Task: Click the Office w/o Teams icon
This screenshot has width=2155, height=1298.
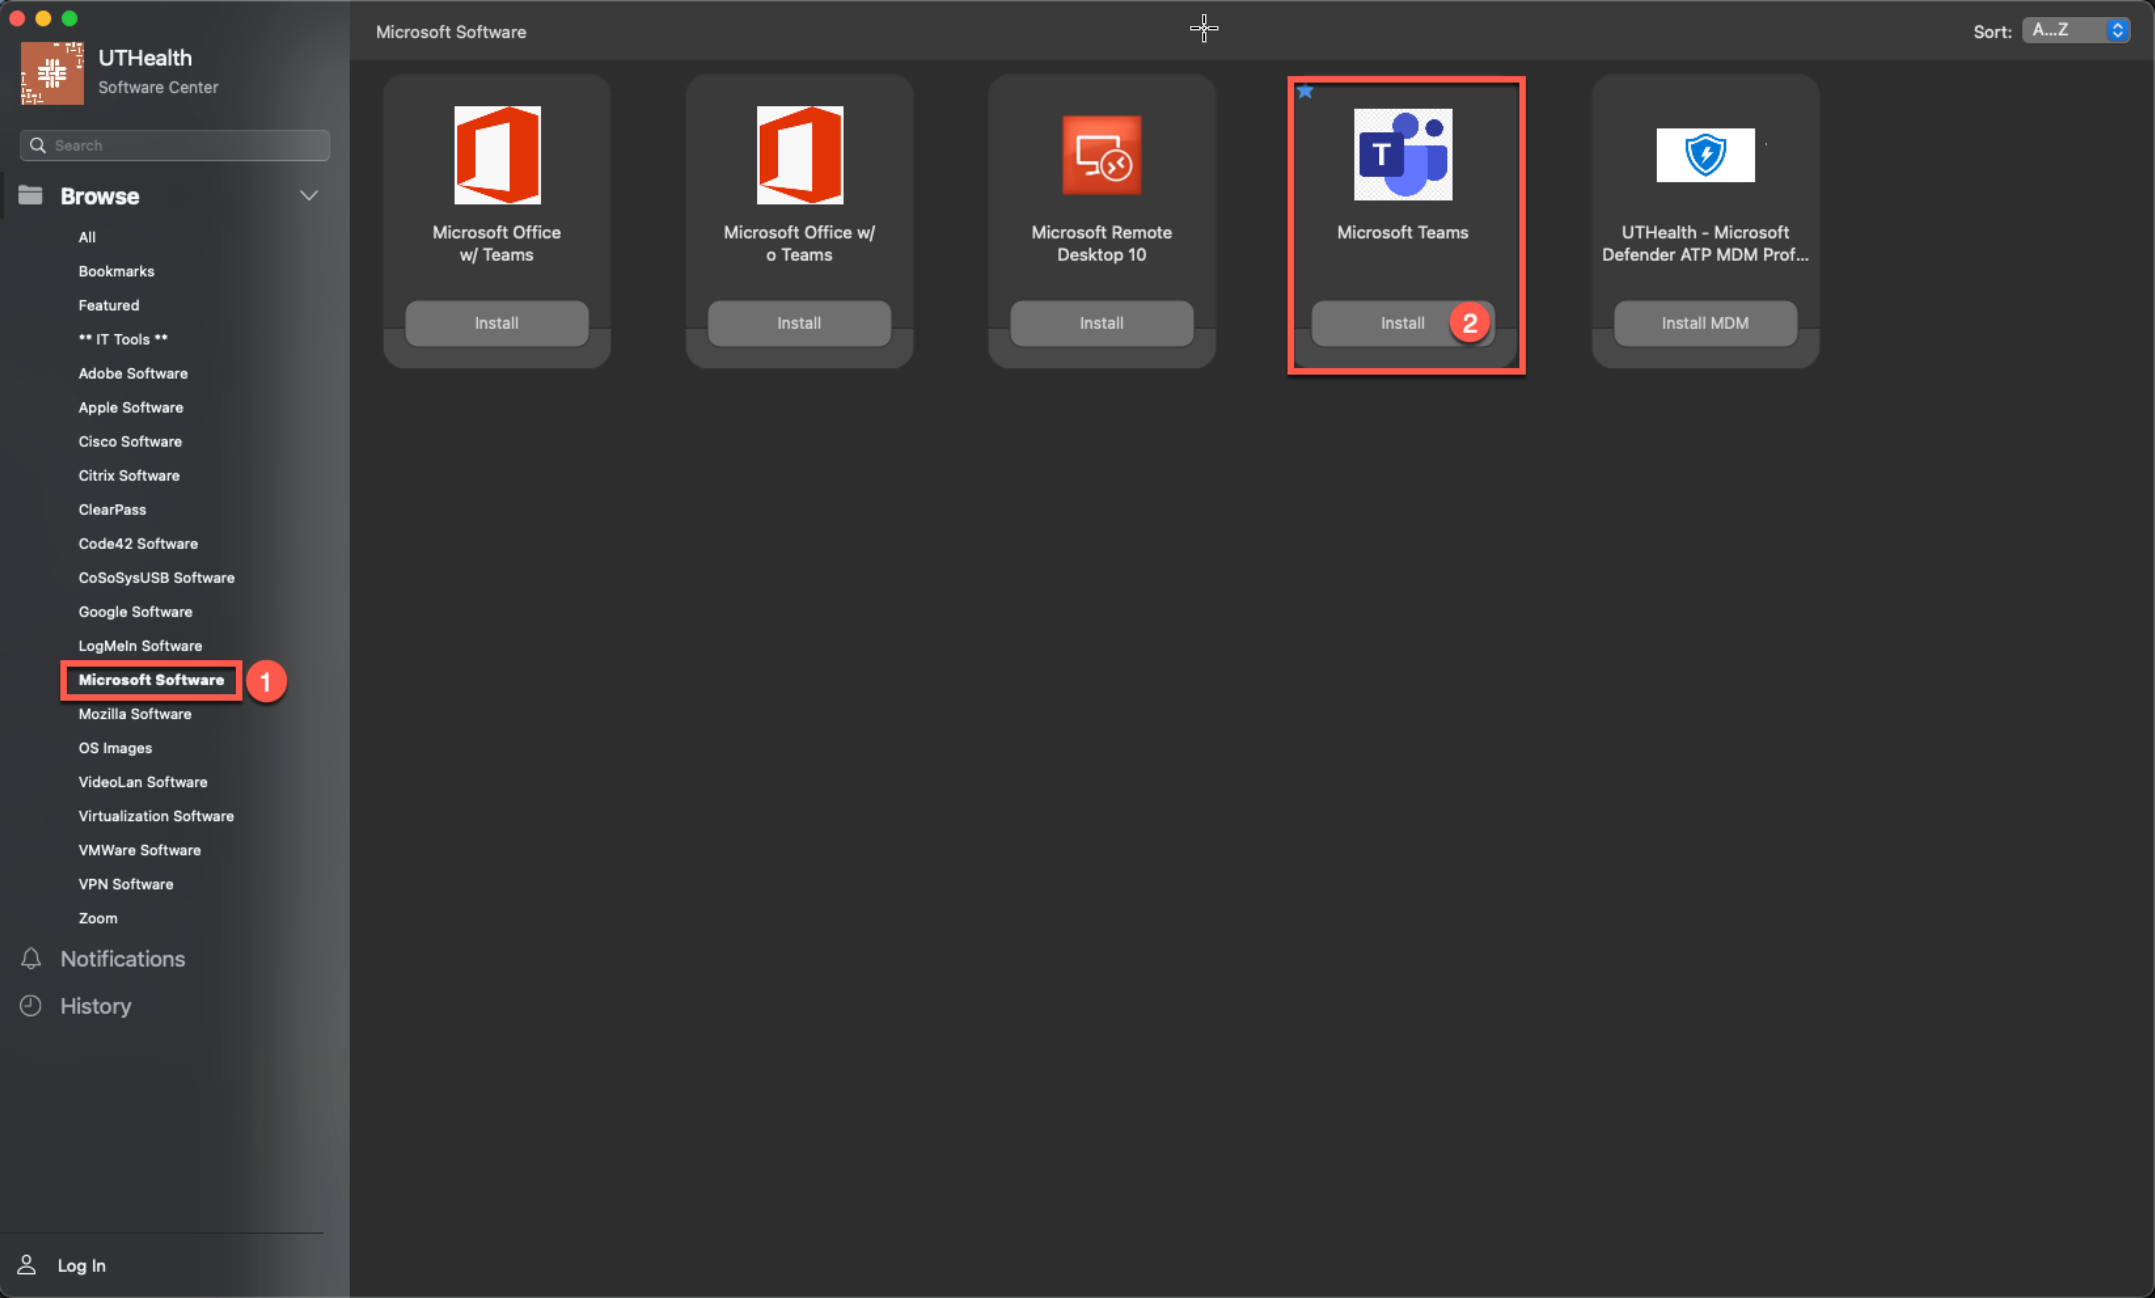Action: click(x=799, y=155)
